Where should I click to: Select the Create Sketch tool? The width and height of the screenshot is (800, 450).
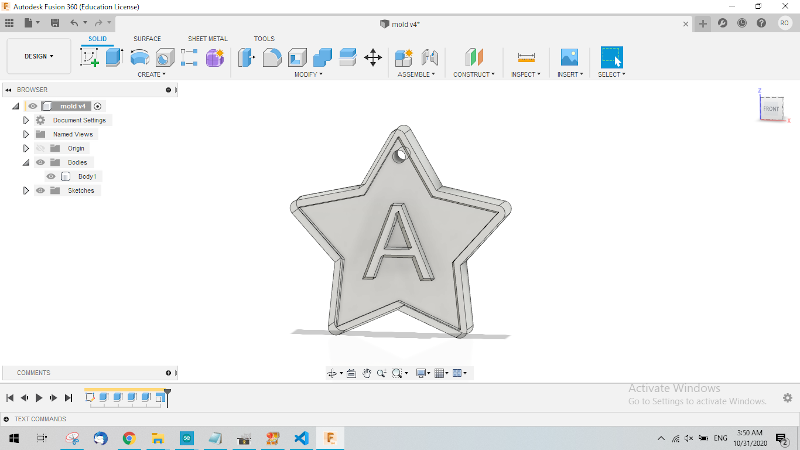[90, 57]
